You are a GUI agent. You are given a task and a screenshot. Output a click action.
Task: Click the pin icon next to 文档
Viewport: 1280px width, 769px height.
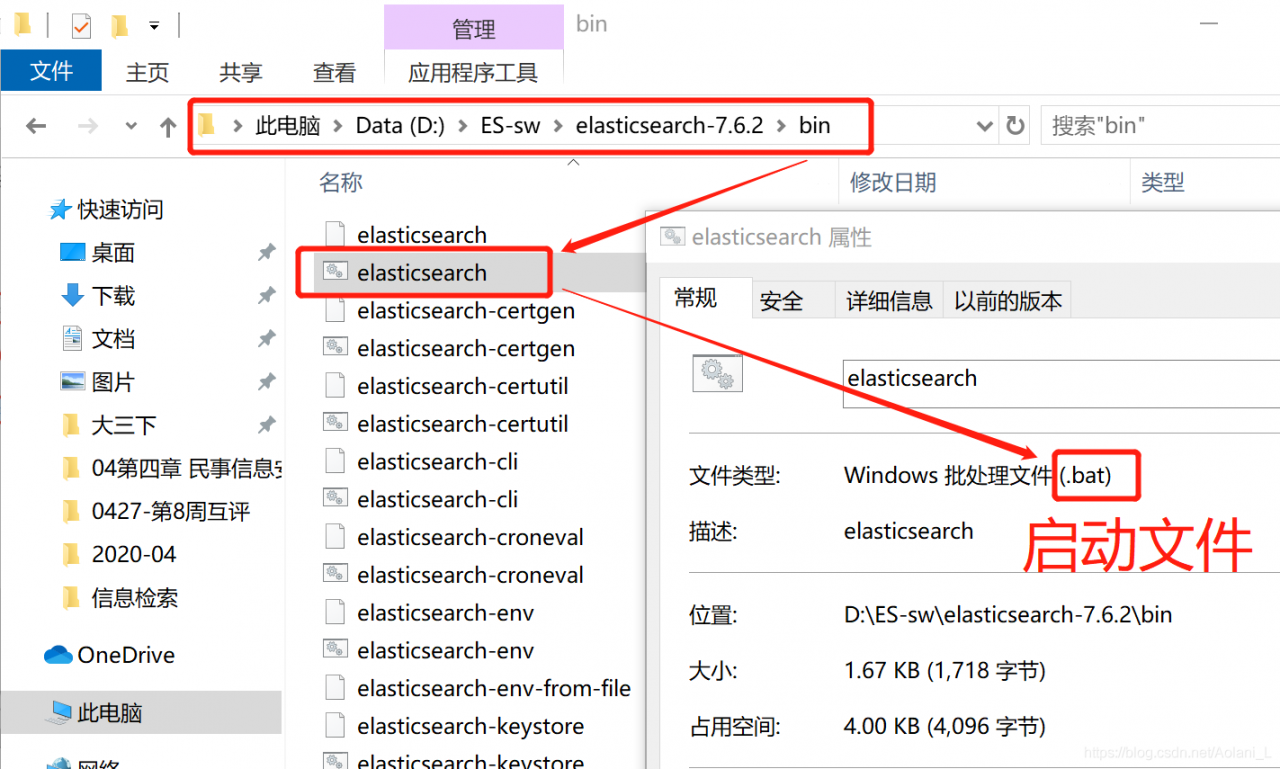click(x=266, y=339)
